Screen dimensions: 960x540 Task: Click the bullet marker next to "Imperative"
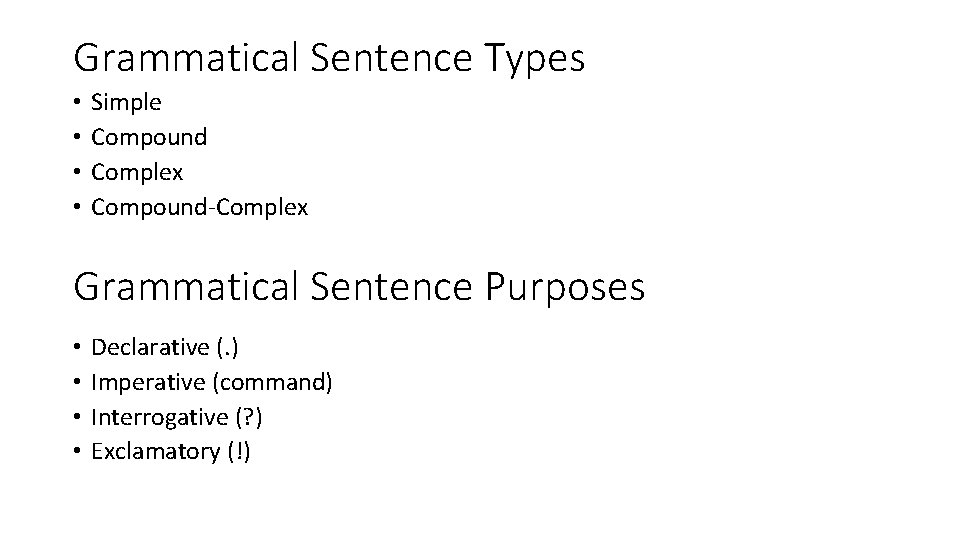[x=77, y=382]
